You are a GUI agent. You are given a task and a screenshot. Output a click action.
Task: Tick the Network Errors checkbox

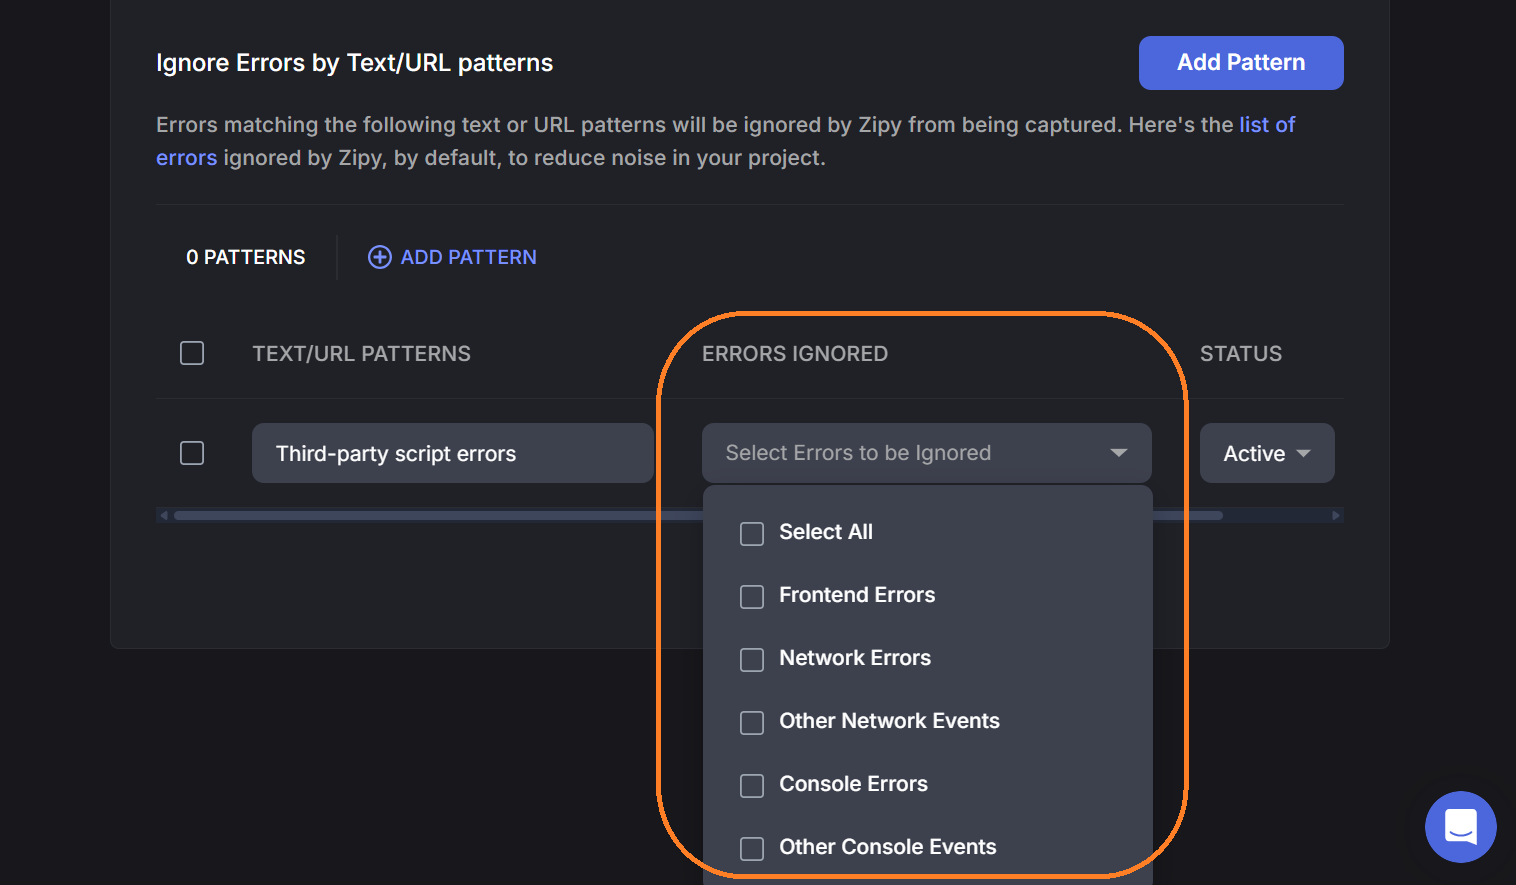point(752,659)
